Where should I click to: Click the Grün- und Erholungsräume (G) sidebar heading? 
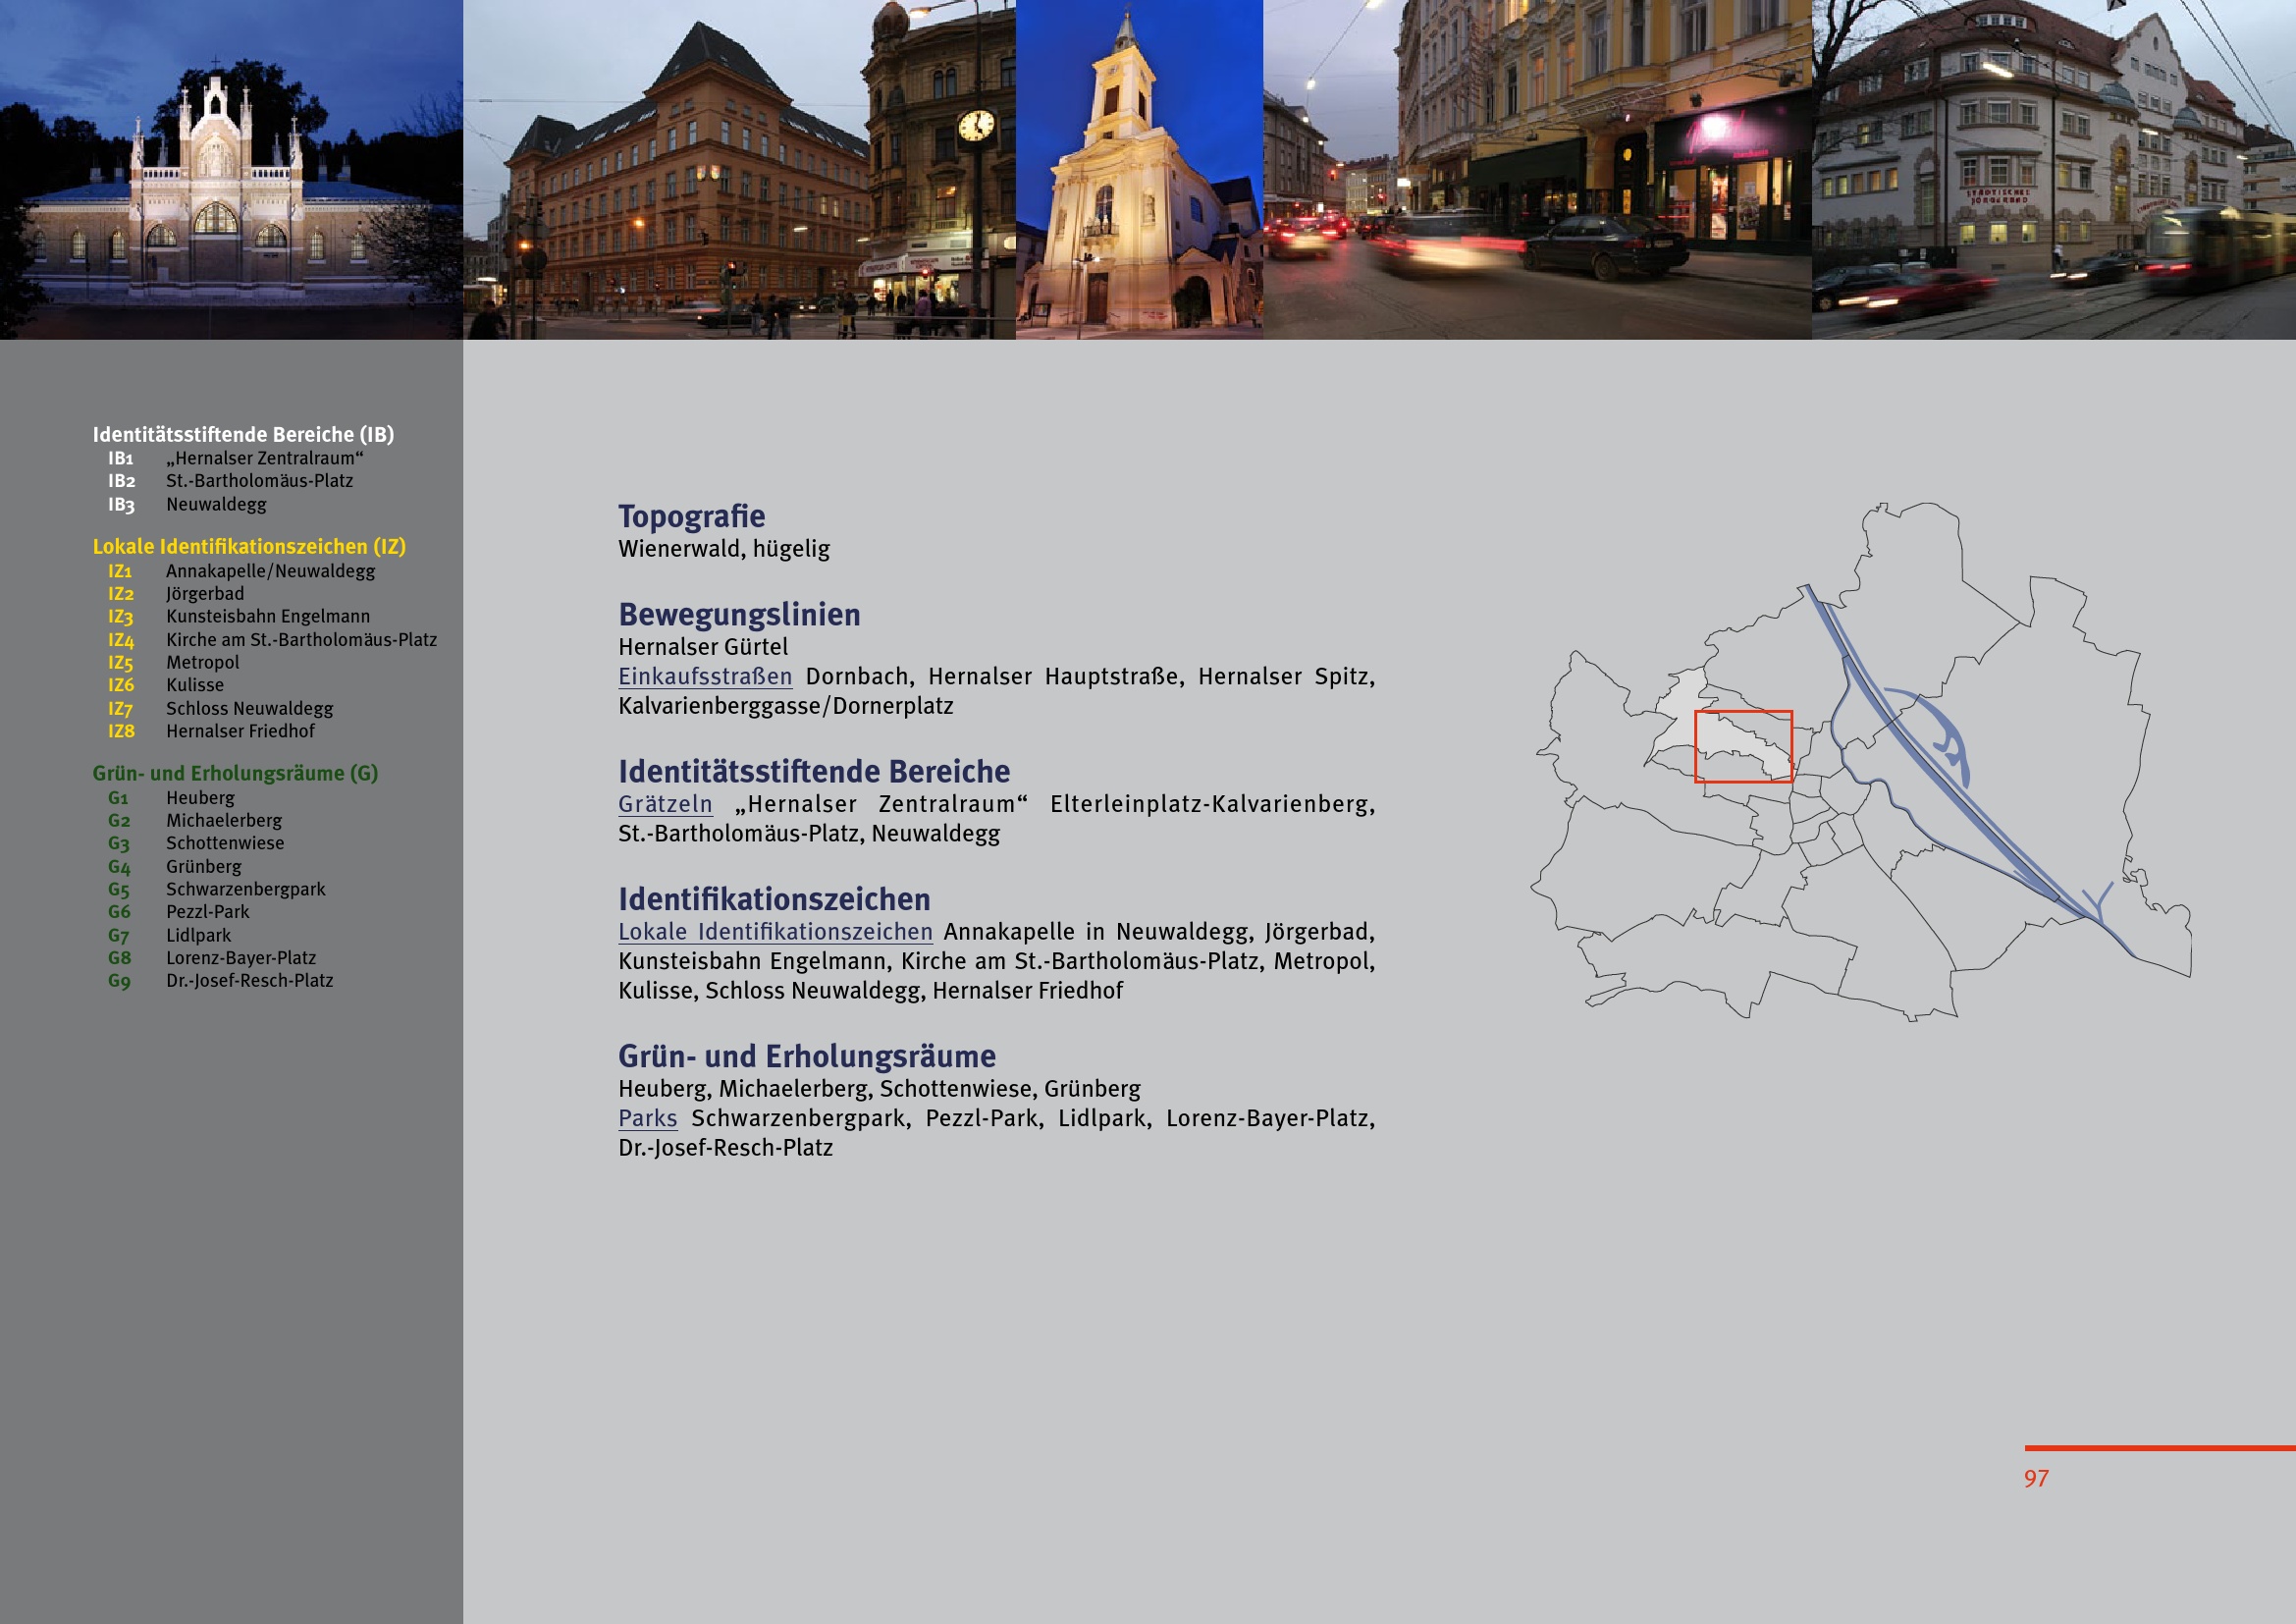tap(235, 773)
